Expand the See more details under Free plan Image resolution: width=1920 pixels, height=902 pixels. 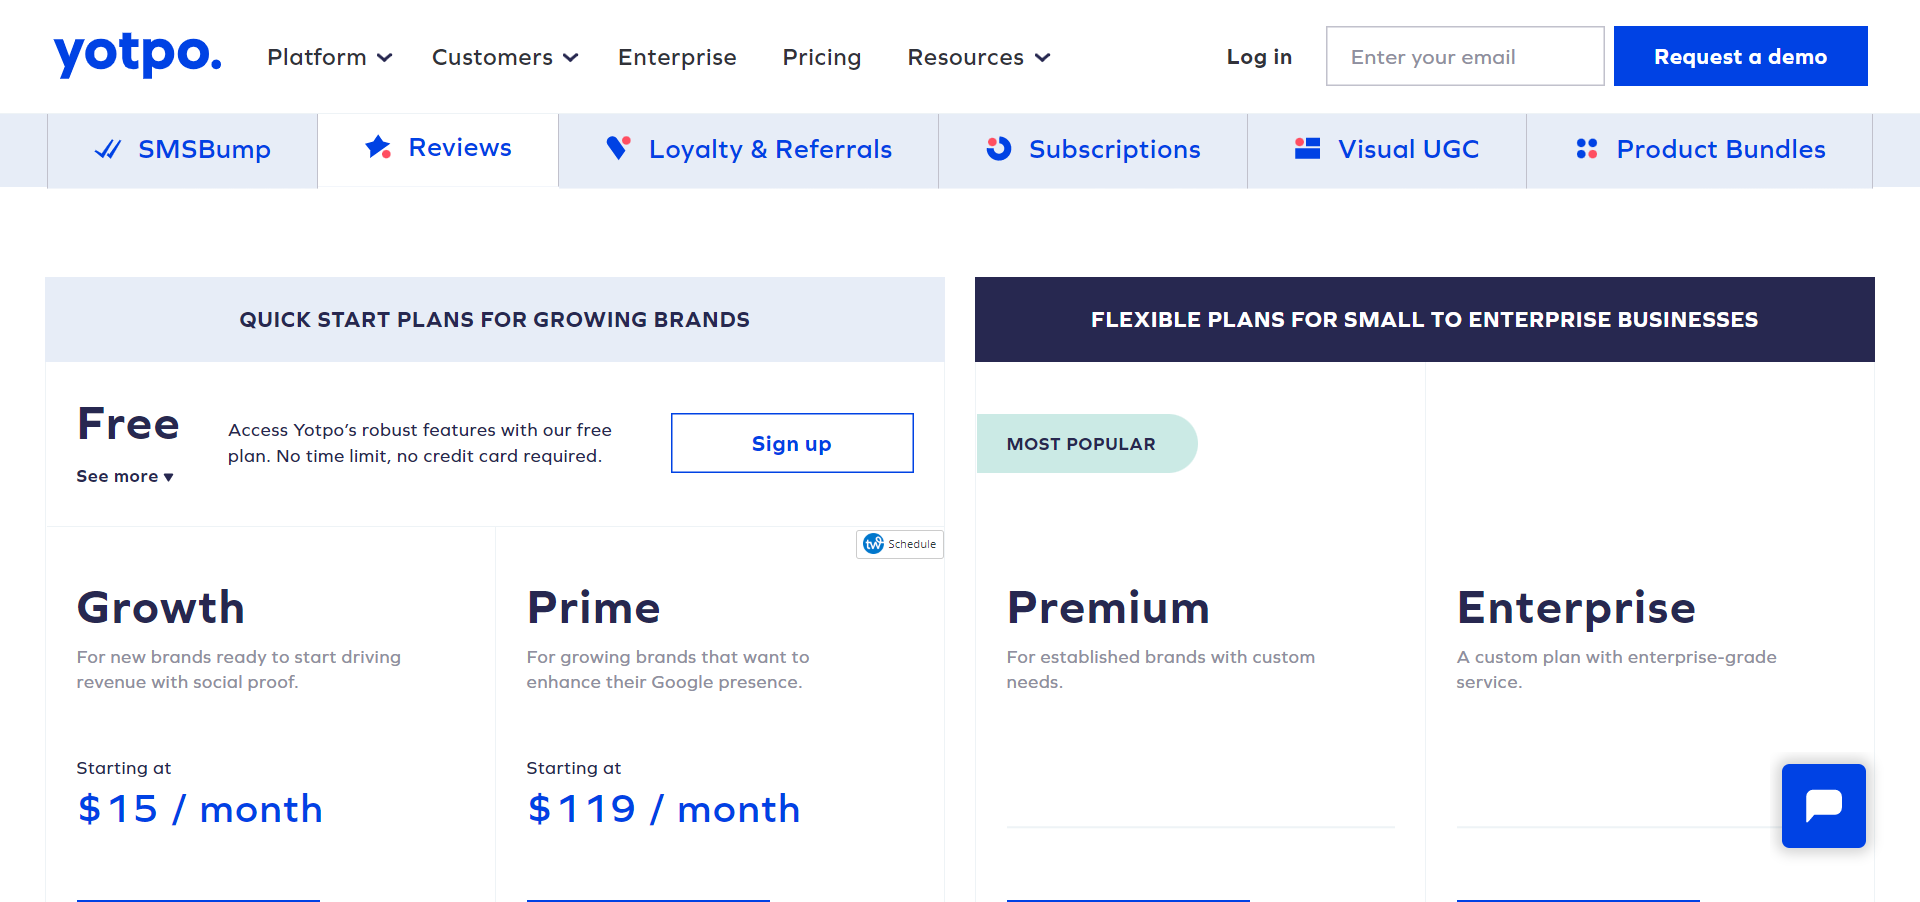(x=124, y=477)
